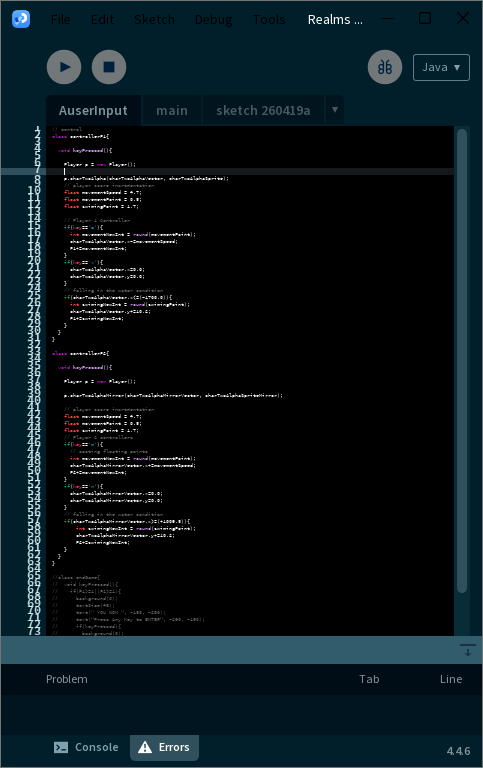Run the sketch with the play button
The height and width of the screenshot is (768, 483).
point(64,67)
